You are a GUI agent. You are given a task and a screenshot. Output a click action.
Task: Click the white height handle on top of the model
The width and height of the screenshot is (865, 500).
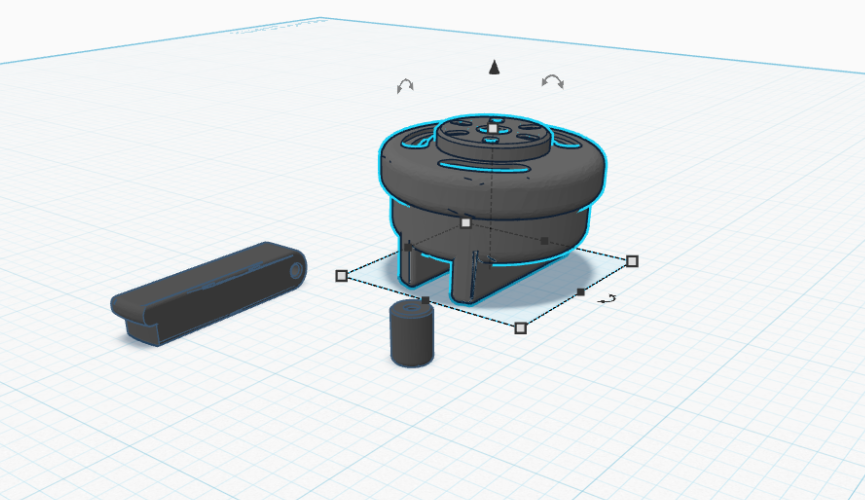(x=493, y=129)
